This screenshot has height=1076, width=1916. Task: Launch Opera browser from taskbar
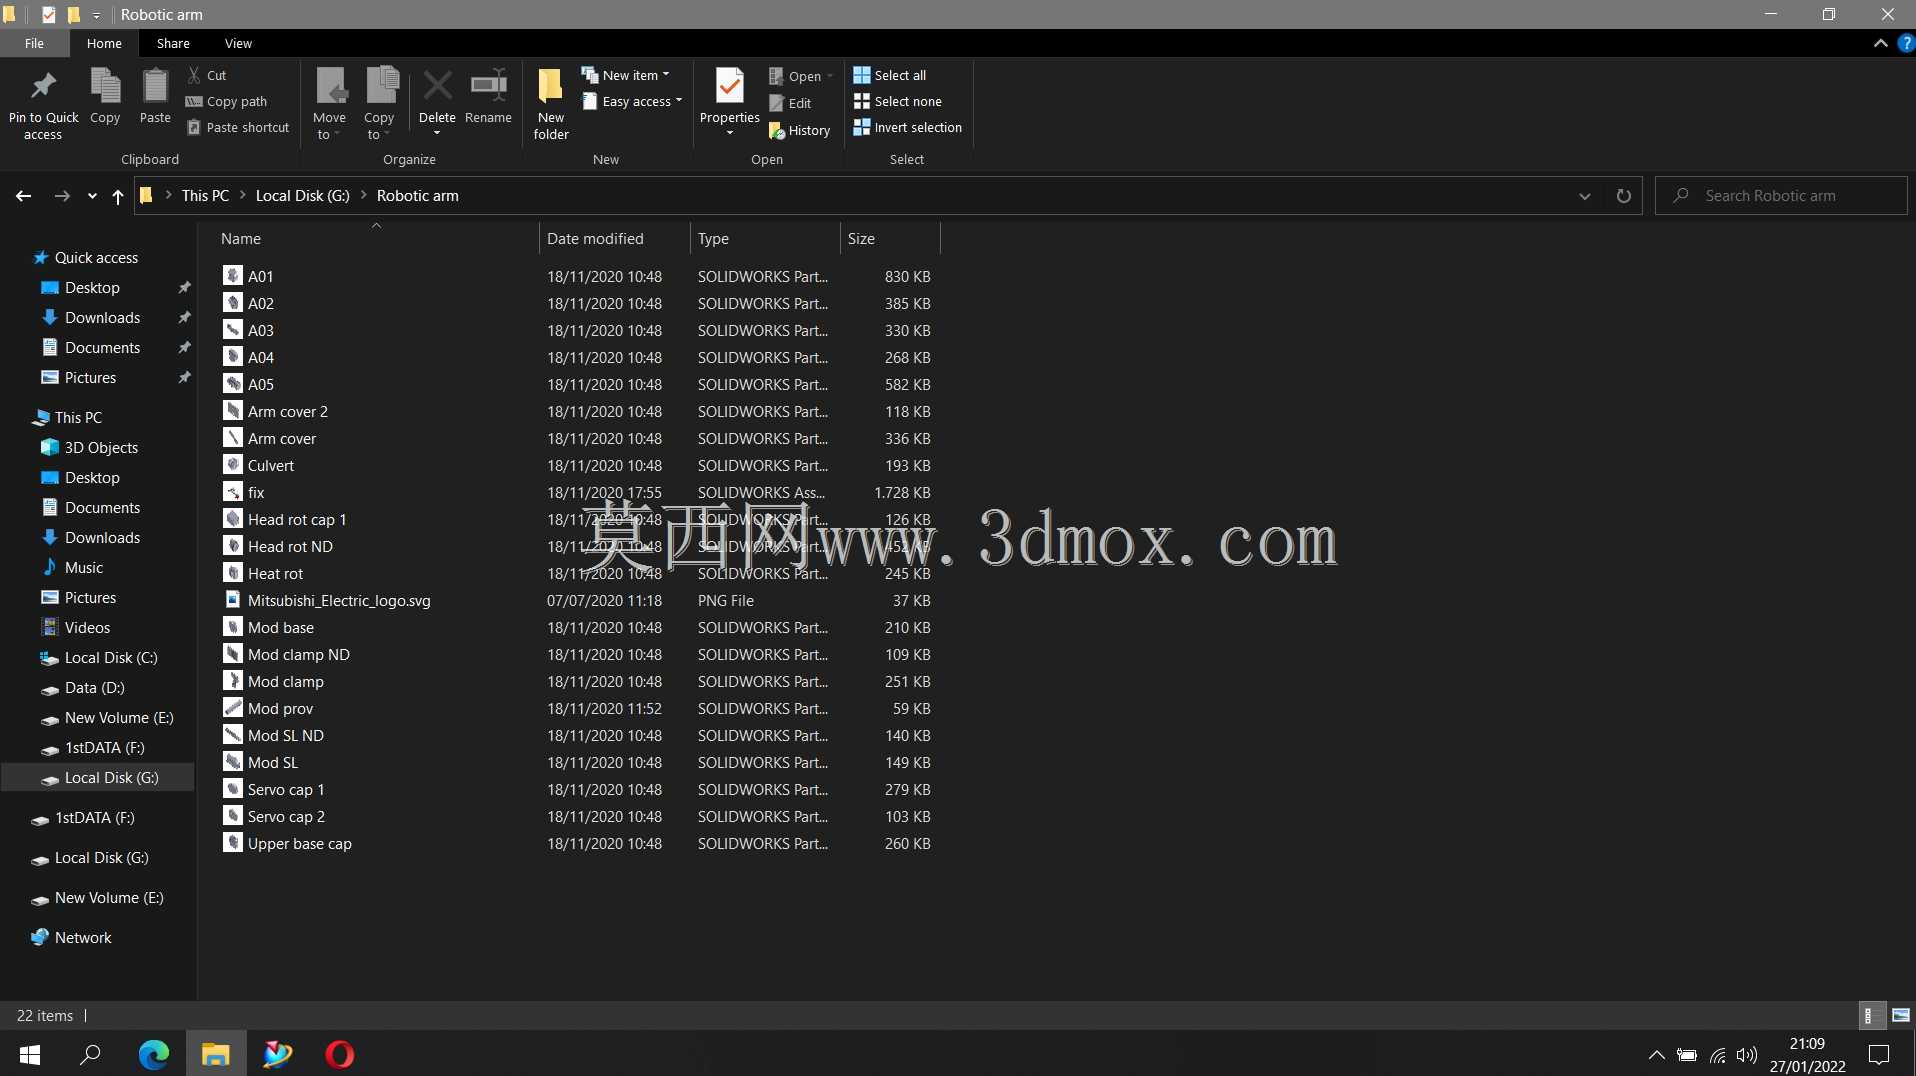[x=340, y=1054]
